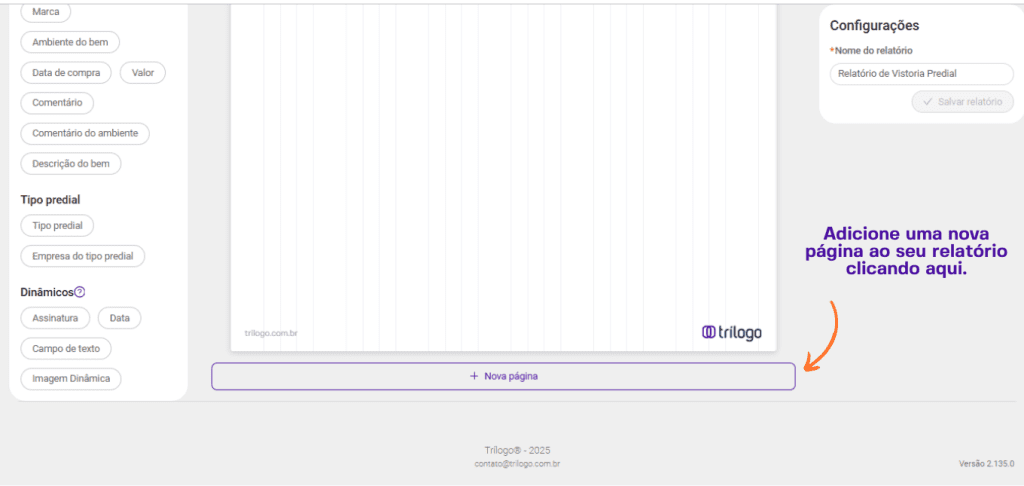This screenshot has width=1024, height=486.
Task: Select the Marca field chip
Action: [46, 12]
